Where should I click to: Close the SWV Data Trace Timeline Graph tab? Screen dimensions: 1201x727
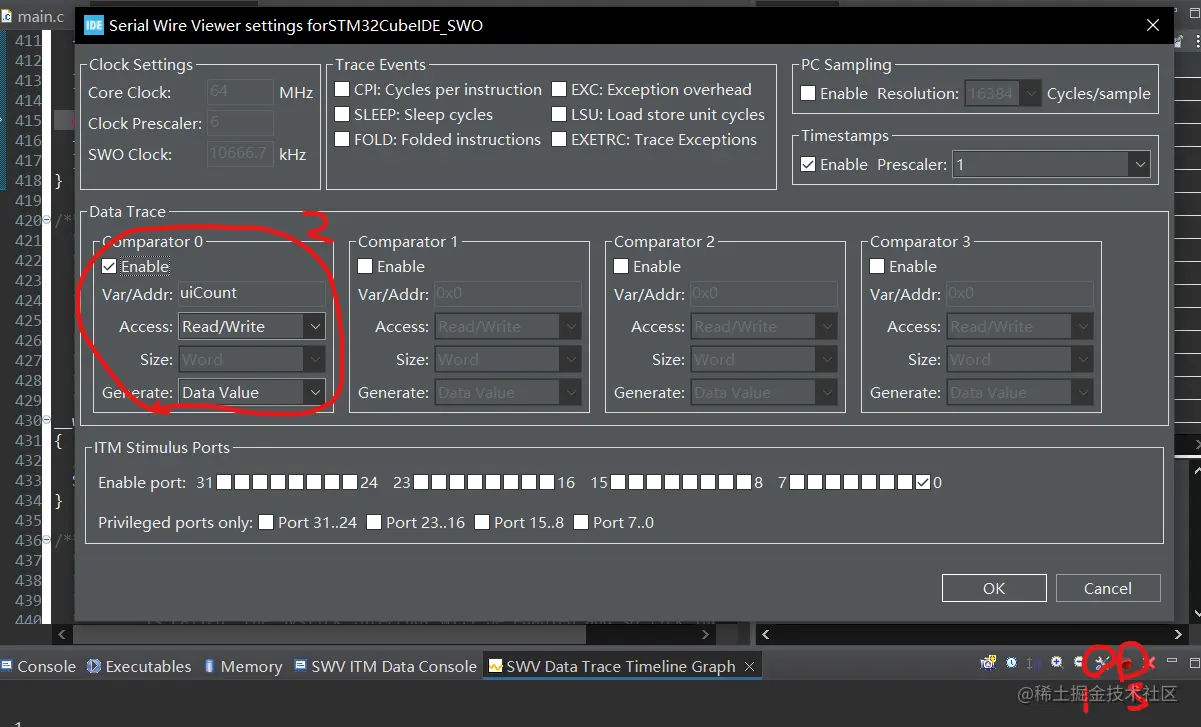tap(749, 666)
